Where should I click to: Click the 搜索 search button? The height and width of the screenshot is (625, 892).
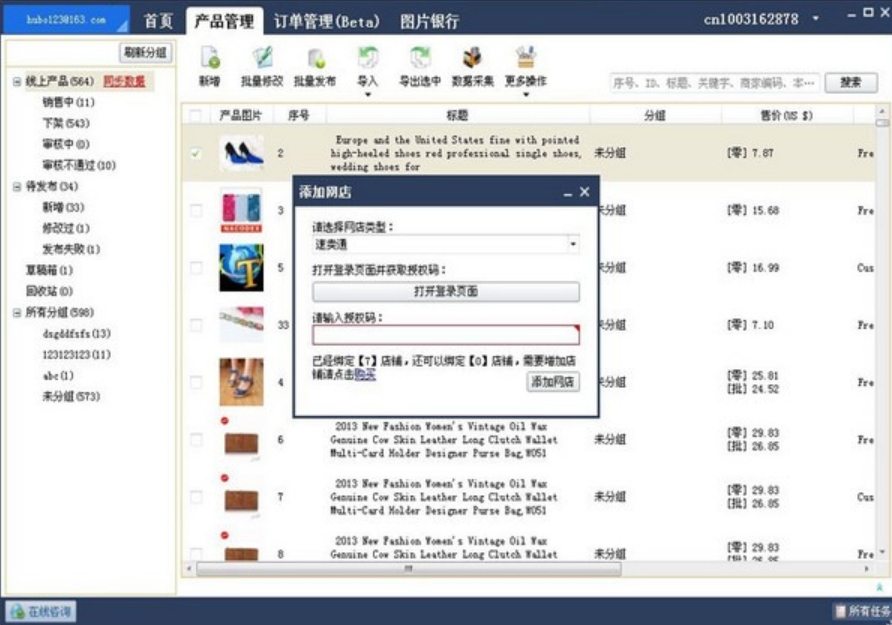click(851, 83)
